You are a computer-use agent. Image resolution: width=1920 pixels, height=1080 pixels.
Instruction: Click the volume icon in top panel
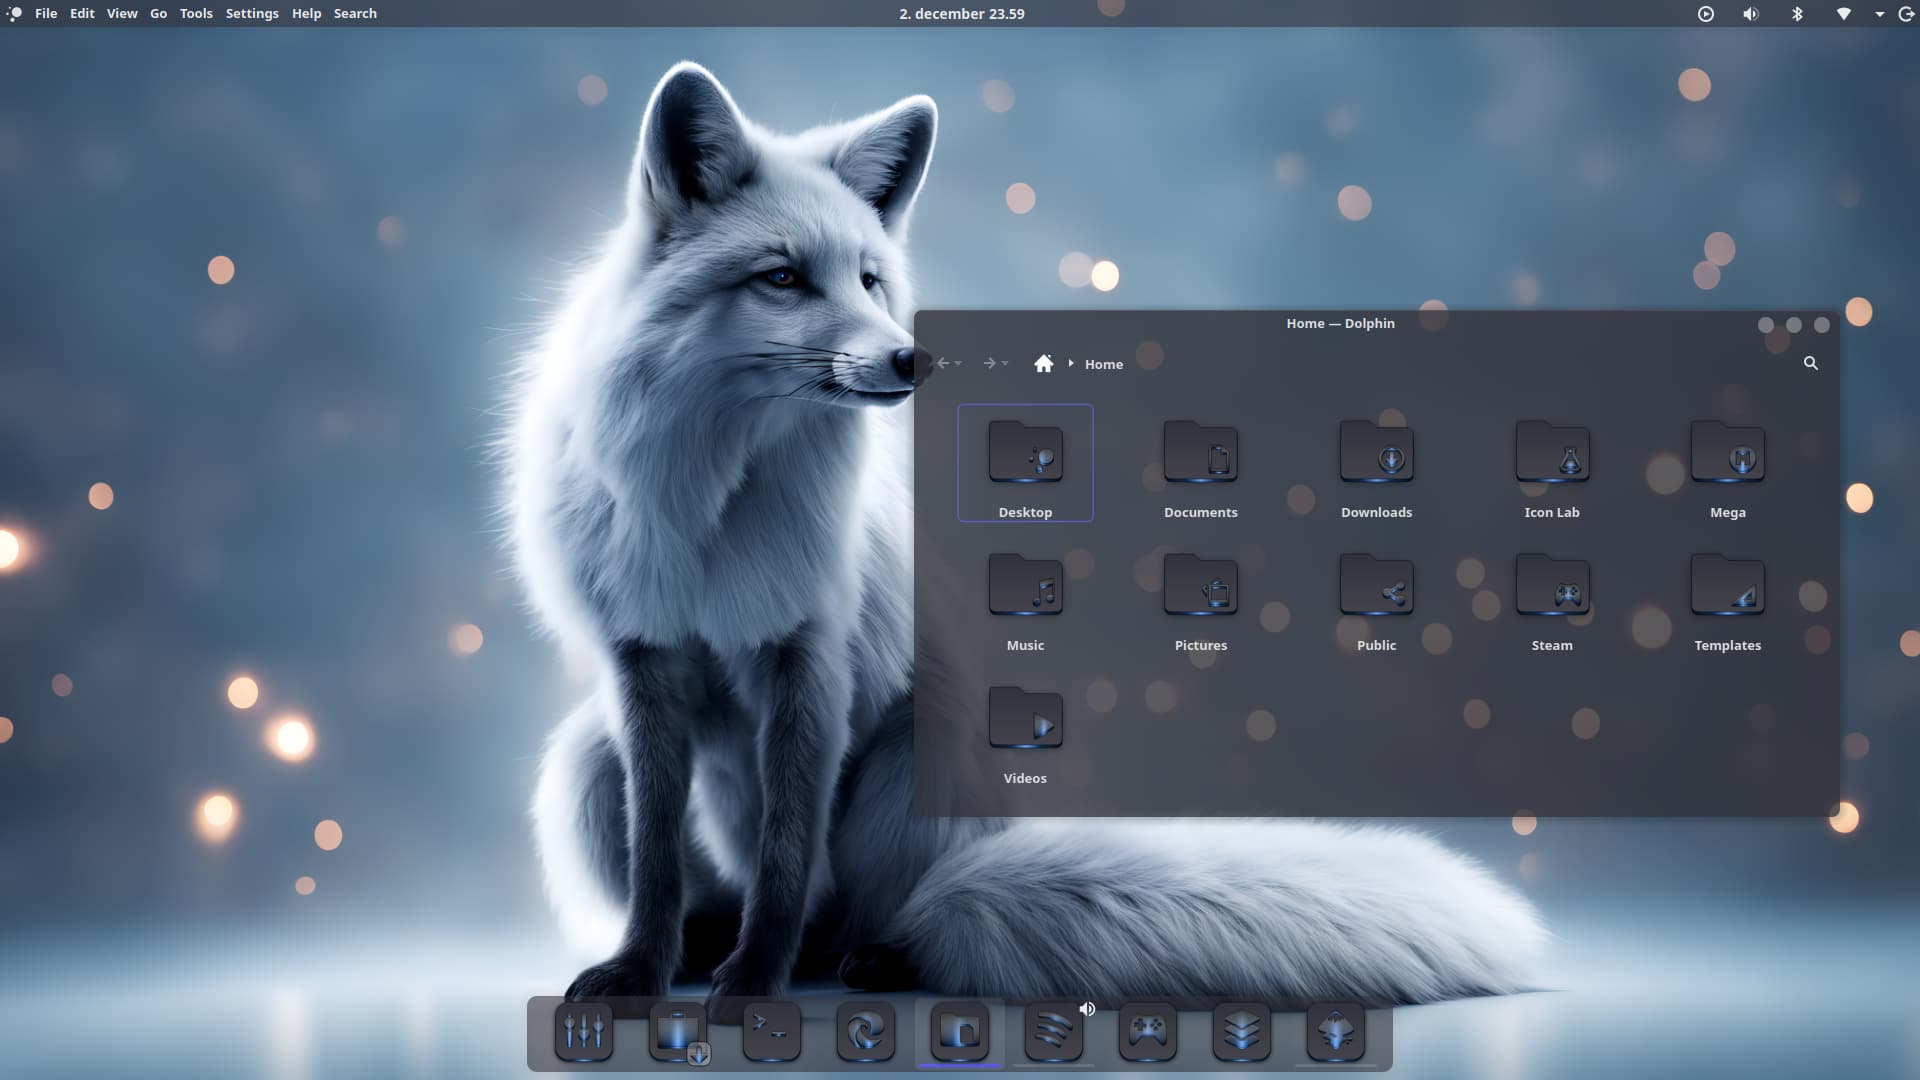(x=1750, y=14)
